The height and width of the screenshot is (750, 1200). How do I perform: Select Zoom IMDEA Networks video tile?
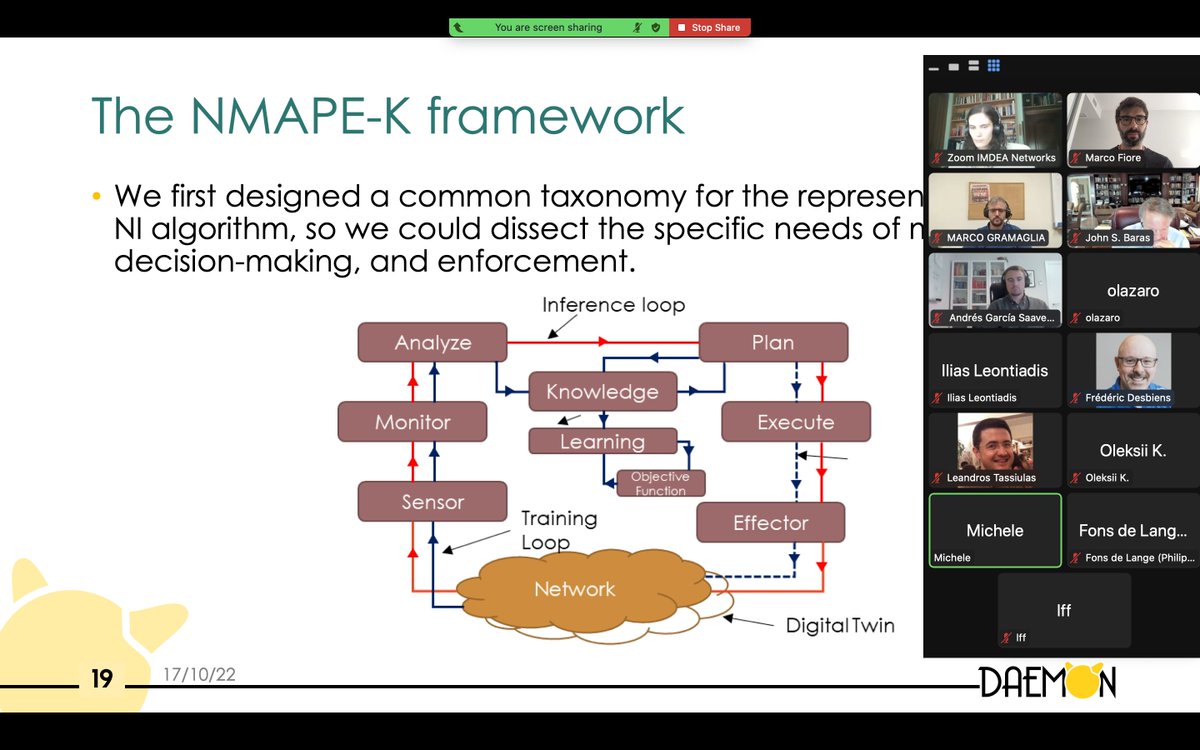point(996,130)
